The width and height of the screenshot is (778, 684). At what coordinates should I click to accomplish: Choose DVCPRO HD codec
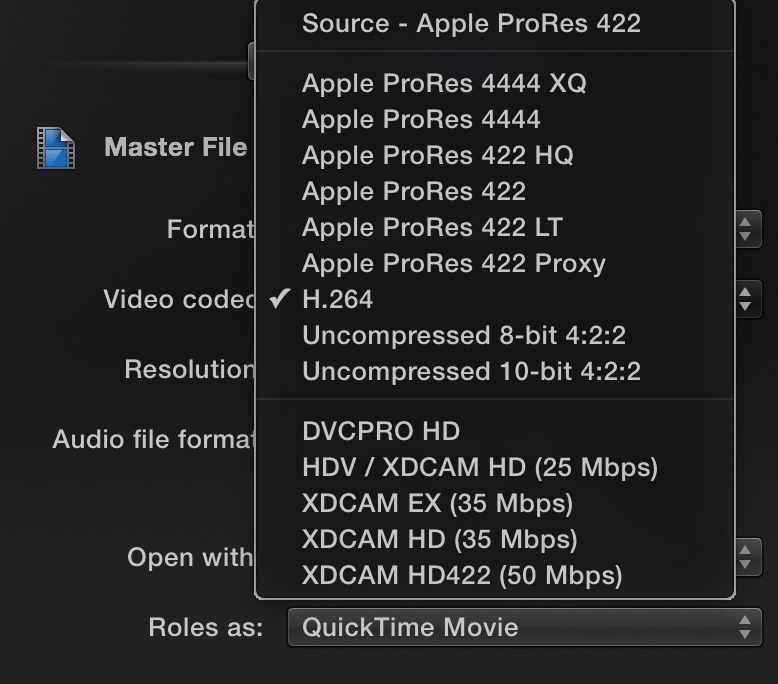(380, 431)
